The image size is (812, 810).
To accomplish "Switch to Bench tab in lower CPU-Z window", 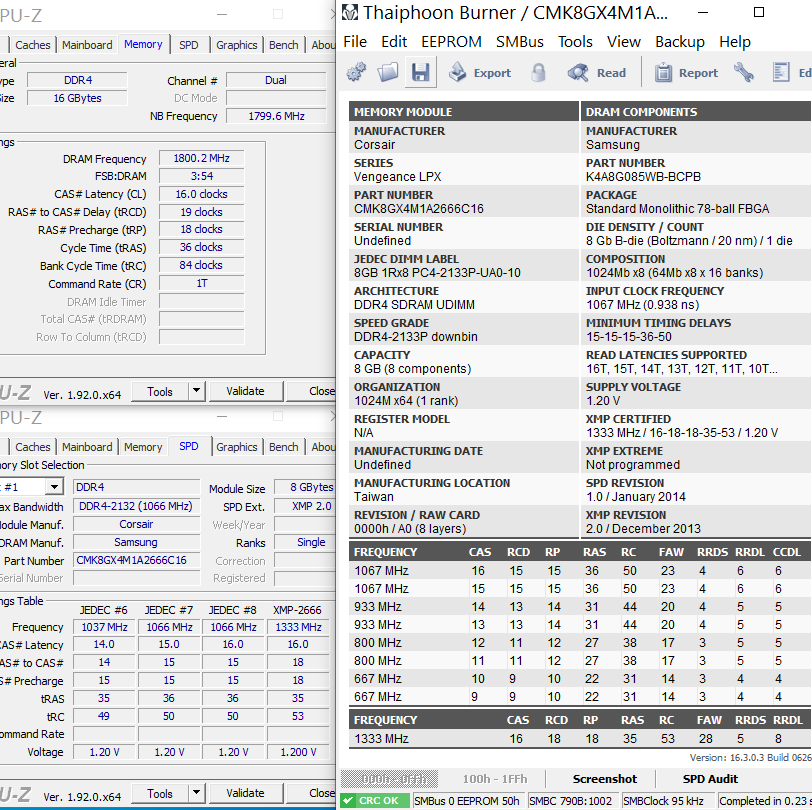I will [283, 447].
